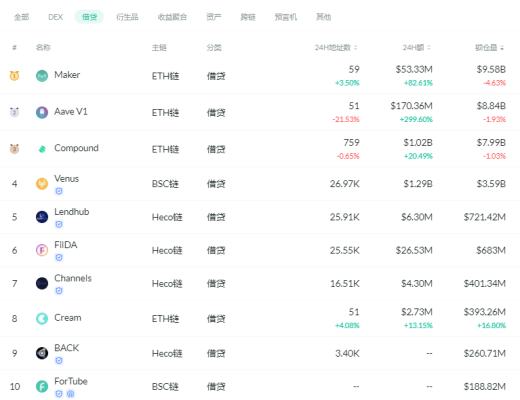This screenshot has height=400, width=520.
Task: Select the 资产 category tab
Action: click(x=214, y=17)
